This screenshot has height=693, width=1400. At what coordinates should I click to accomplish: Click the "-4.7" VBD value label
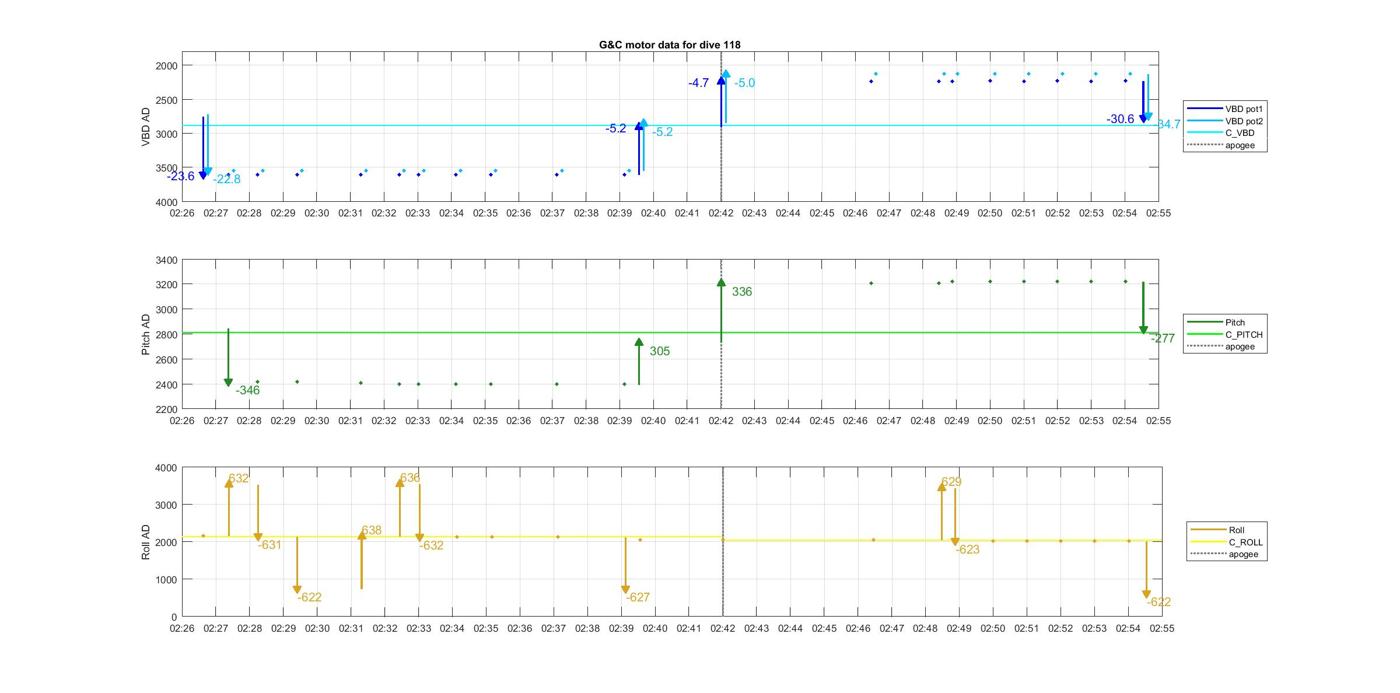point(698,83)
